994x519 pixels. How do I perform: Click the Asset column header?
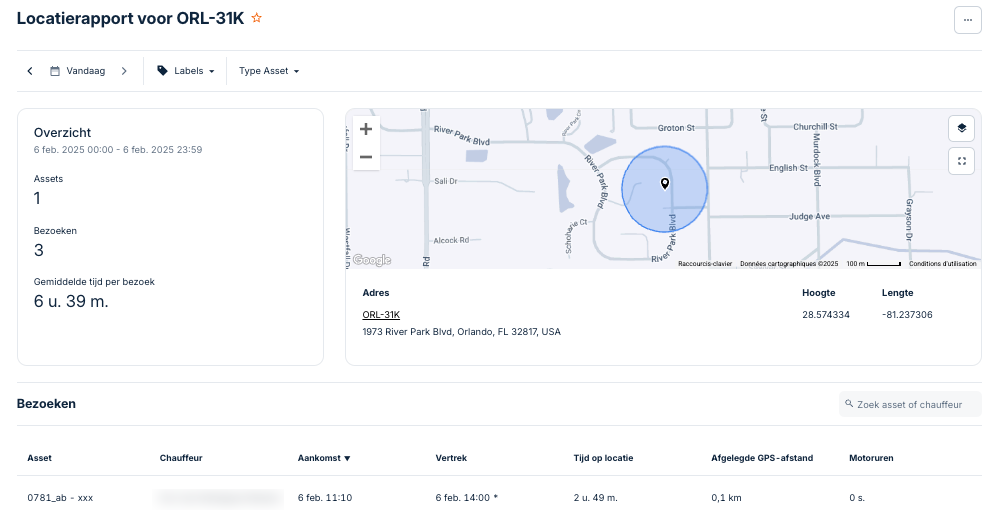tap(39, 458)
